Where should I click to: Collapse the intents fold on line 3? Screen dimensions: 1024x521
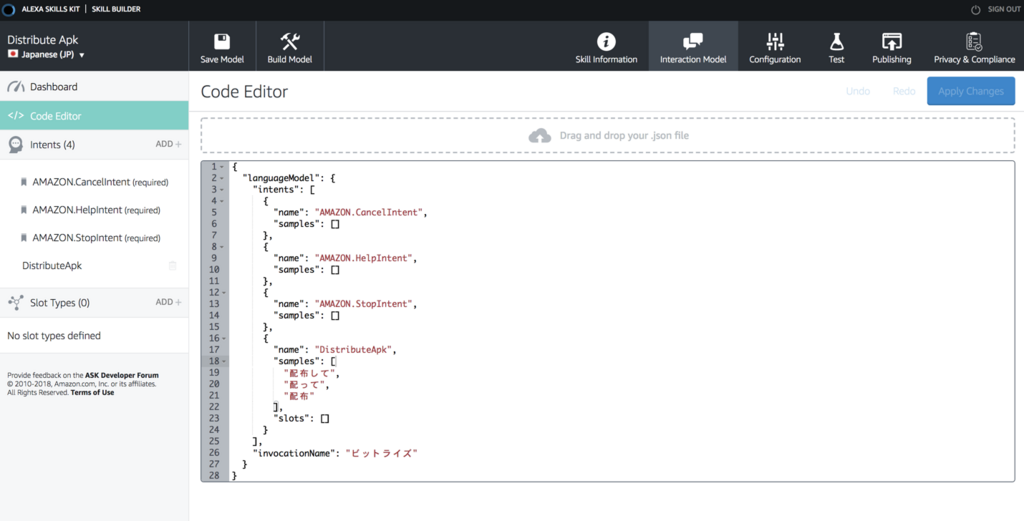pyautogui.click(x=222, y=190)
